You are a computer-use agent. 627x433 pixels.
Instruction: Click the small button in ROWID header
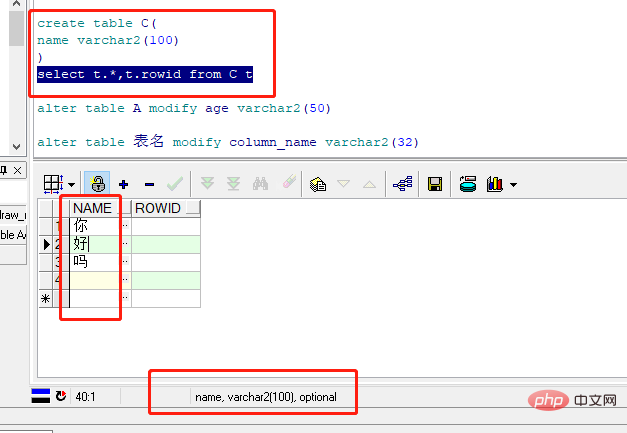pyautogui.click(x=194, y=208)
